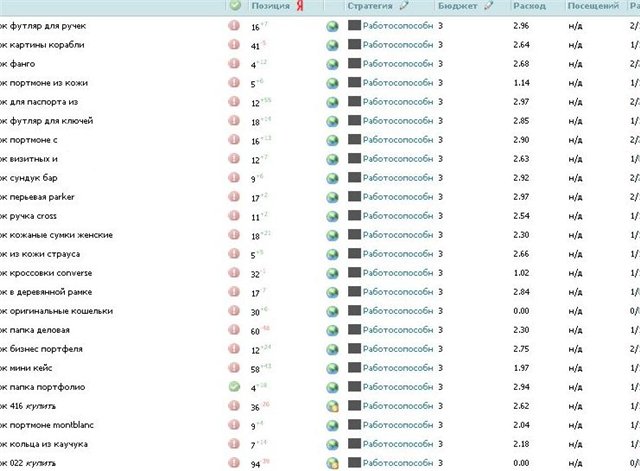Click н/д visits value in ручка cross row
Viewport: 640px width, 471px height.
point(575,216)
